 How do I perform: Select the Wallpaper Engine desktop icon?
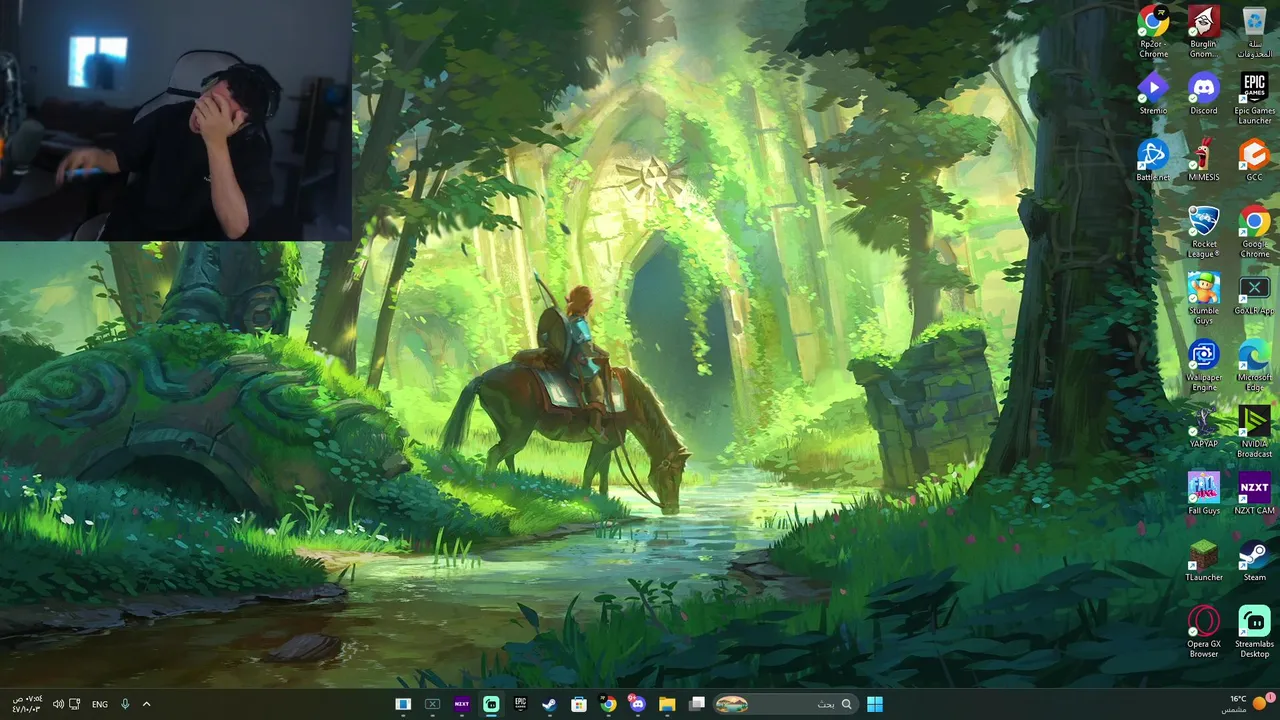pyautogui.click(x=1204, y=365)
